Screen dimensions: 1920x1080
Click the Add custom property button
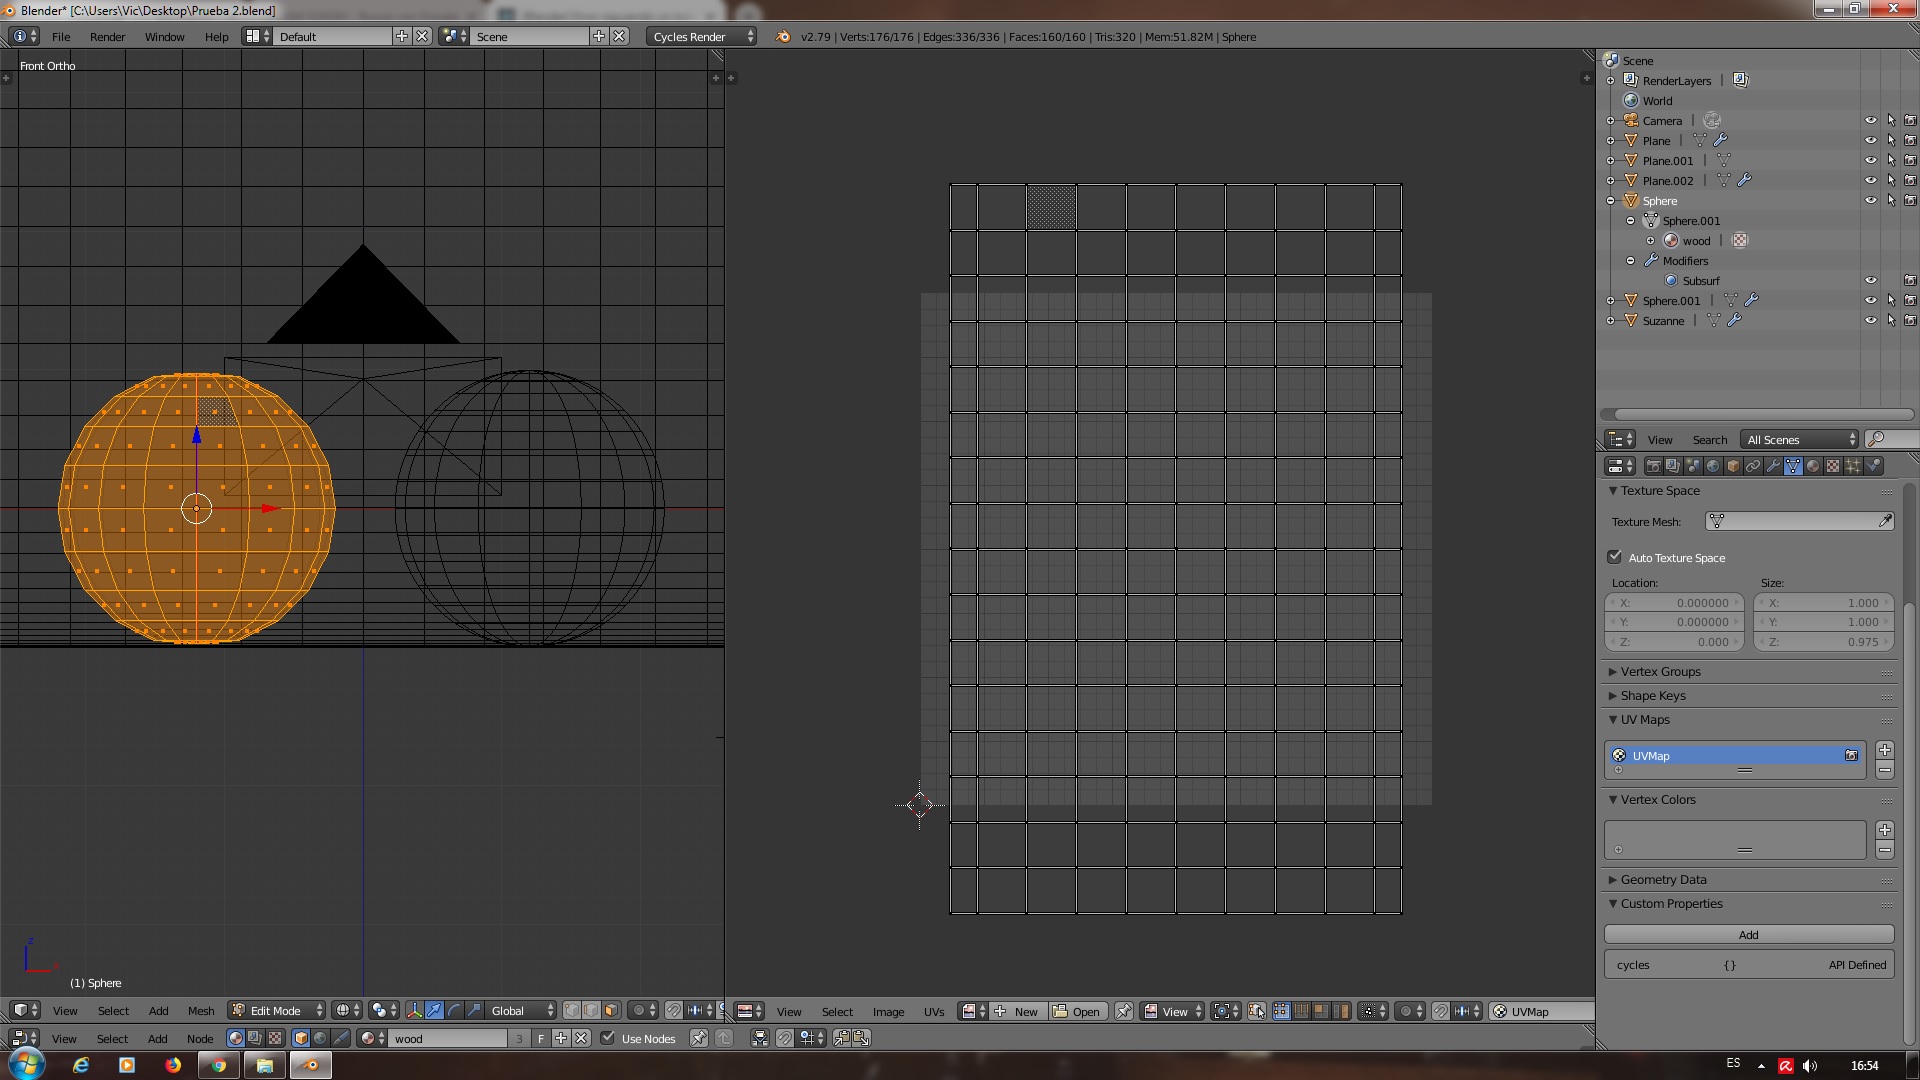[x=1748, y=934]
